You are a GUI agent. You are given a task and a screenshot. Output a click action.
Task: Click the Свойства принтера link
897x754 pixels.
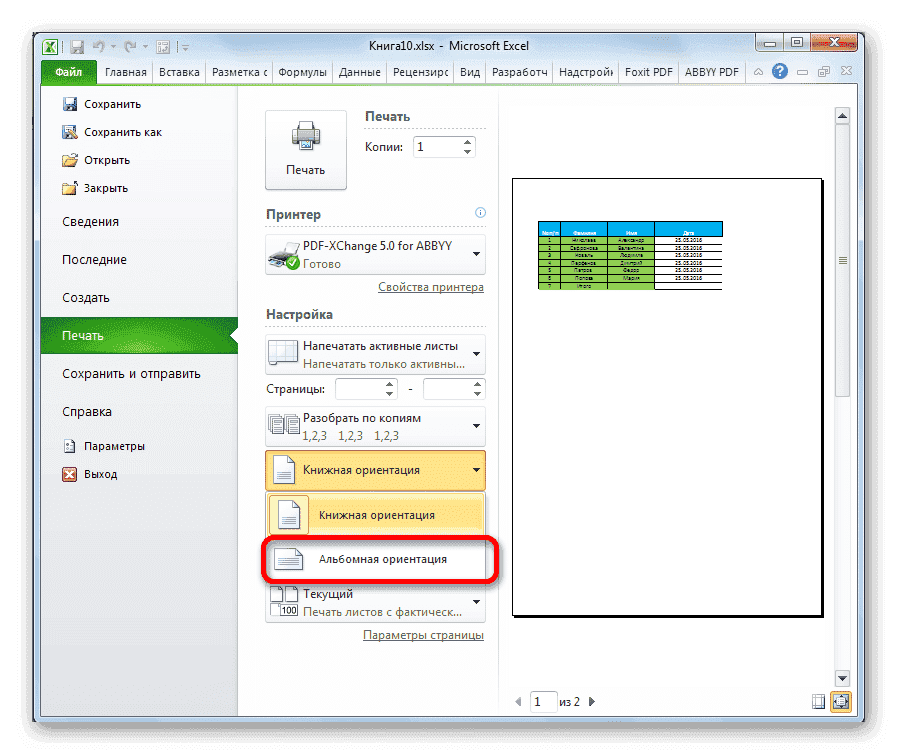click(x=430, y=287)
